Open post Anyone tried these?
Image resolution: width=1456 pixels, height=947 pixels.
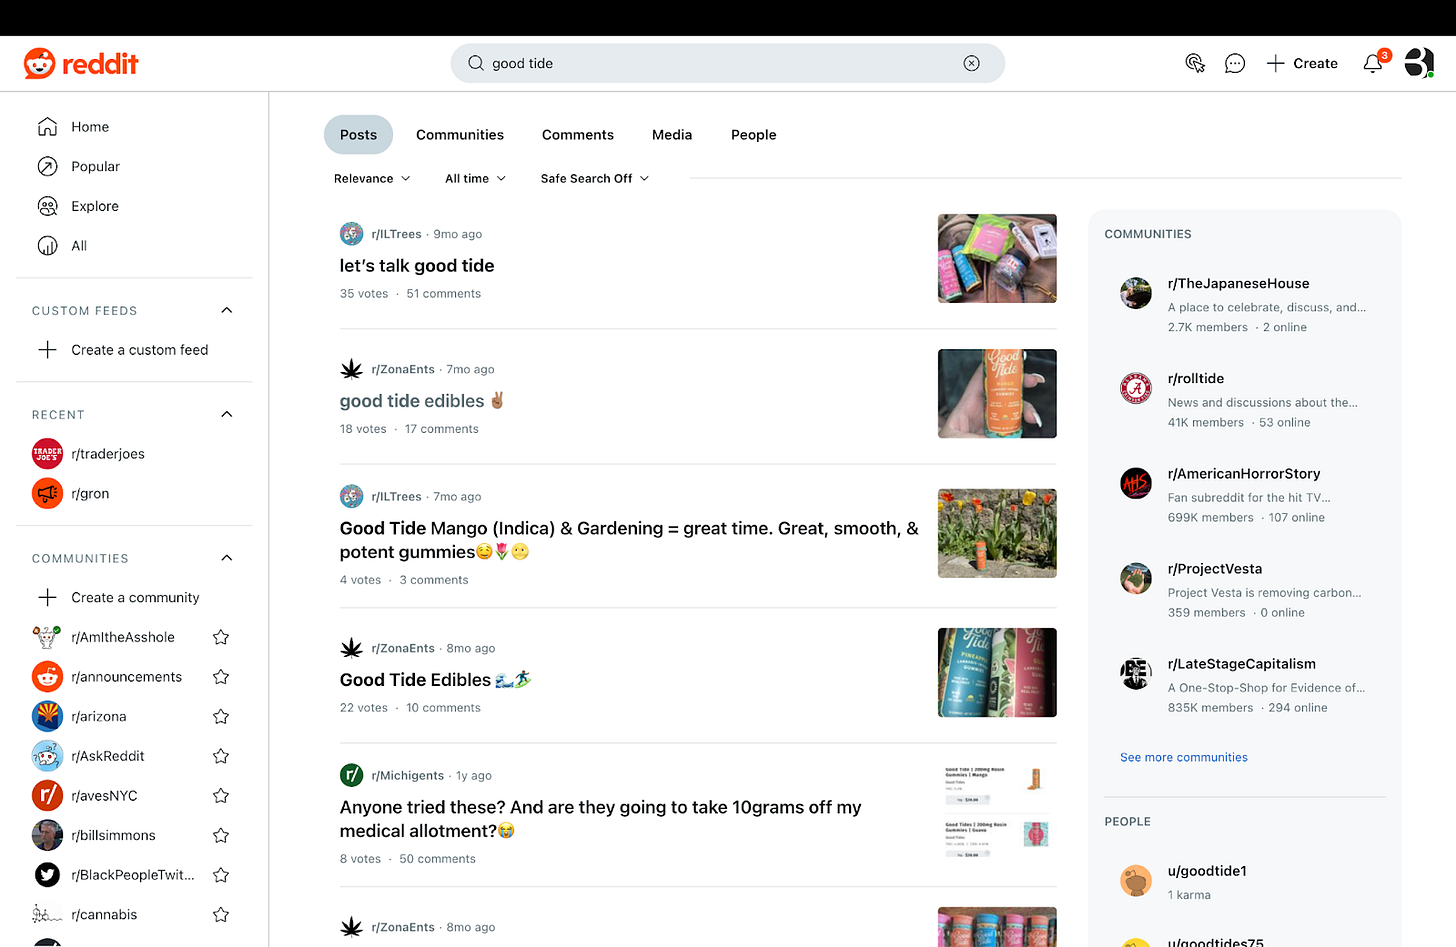600,819
